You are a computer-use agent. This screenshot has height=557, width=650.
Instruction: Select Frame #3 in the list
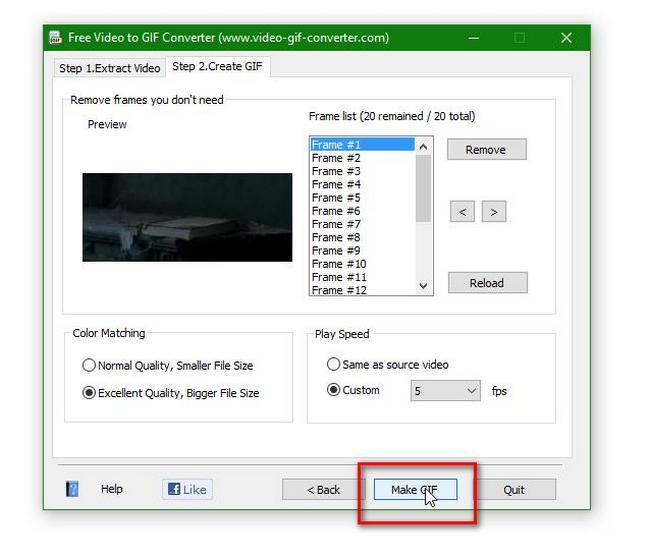click(363, 171)
